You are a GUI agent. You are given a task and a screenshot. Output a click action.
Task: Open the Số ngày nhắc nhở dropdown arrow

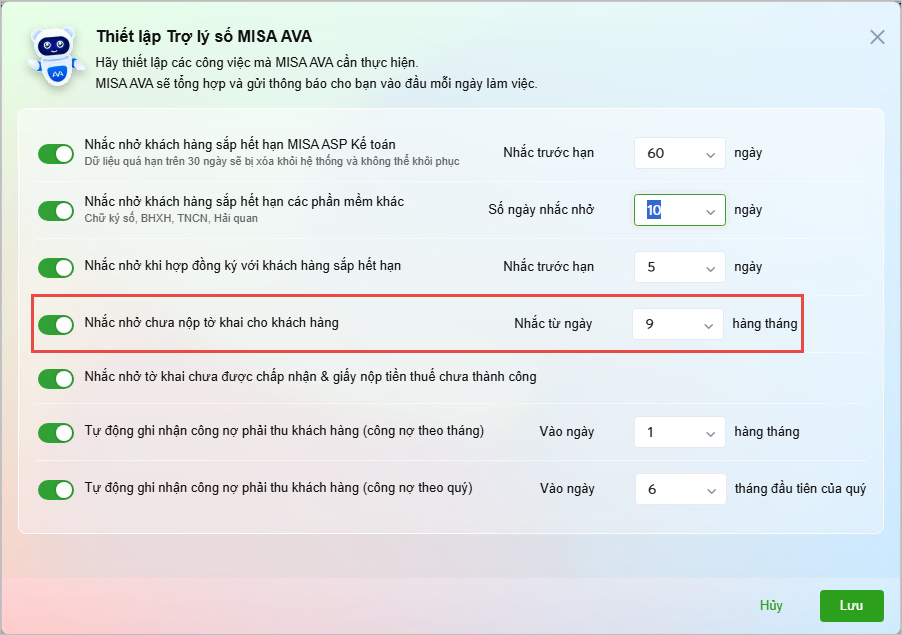coord(710,211)
